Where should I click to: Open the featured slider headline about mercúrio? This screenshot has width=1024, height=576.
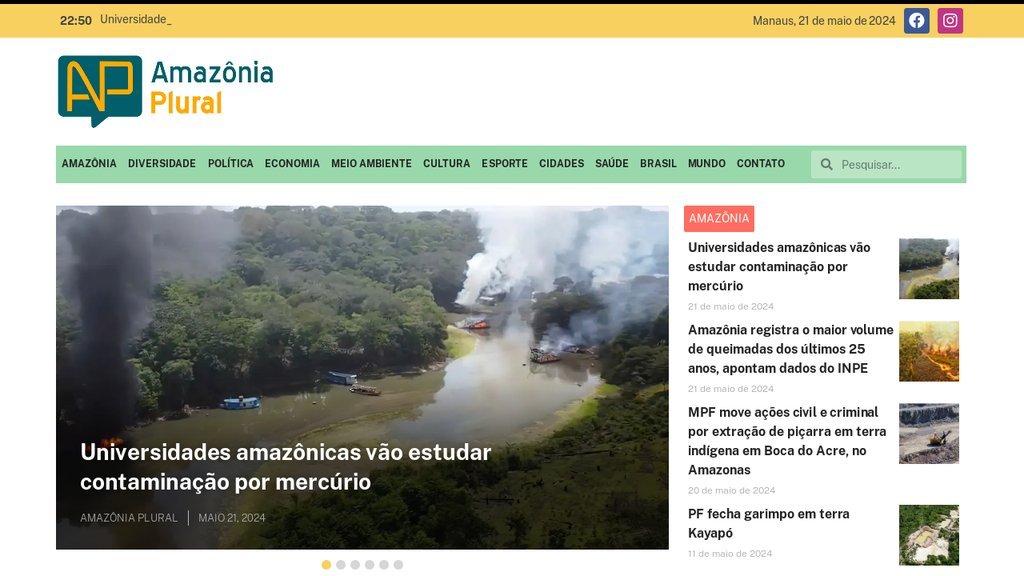[285, 467]
